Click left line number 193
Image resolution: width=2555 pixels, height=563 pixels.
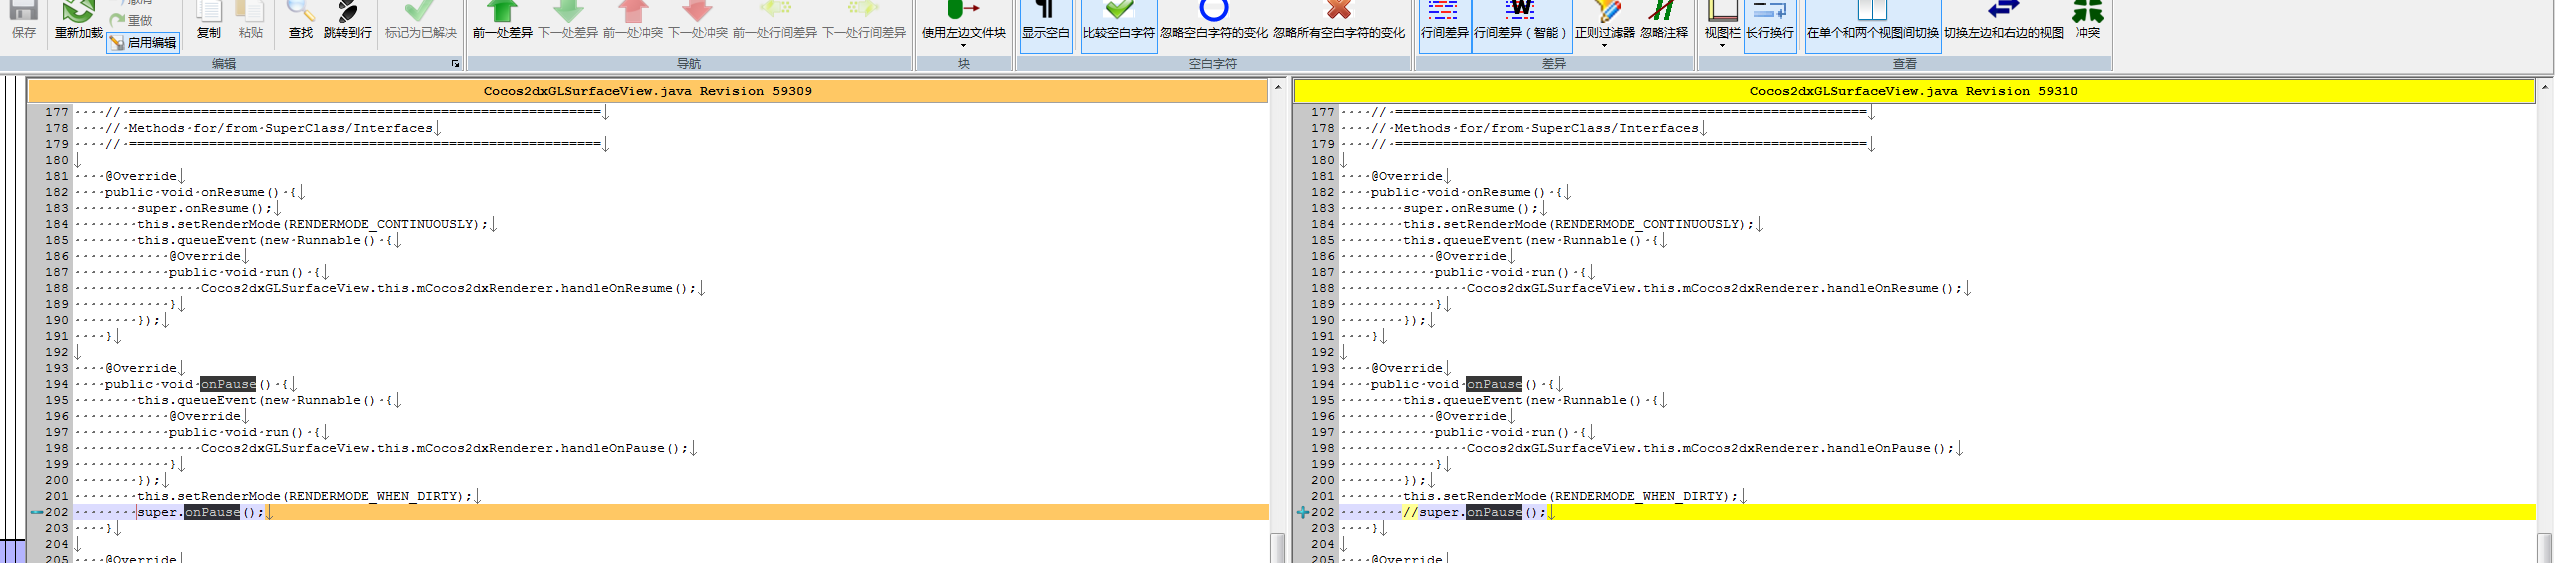pos(57,368)
